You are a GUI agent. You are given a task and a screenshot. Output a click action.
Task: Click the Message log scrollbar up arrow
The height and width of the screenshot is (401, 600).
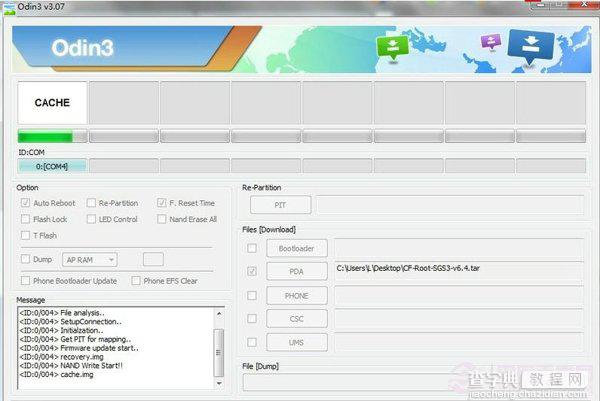pyautogui.click(x=219, y=313)
